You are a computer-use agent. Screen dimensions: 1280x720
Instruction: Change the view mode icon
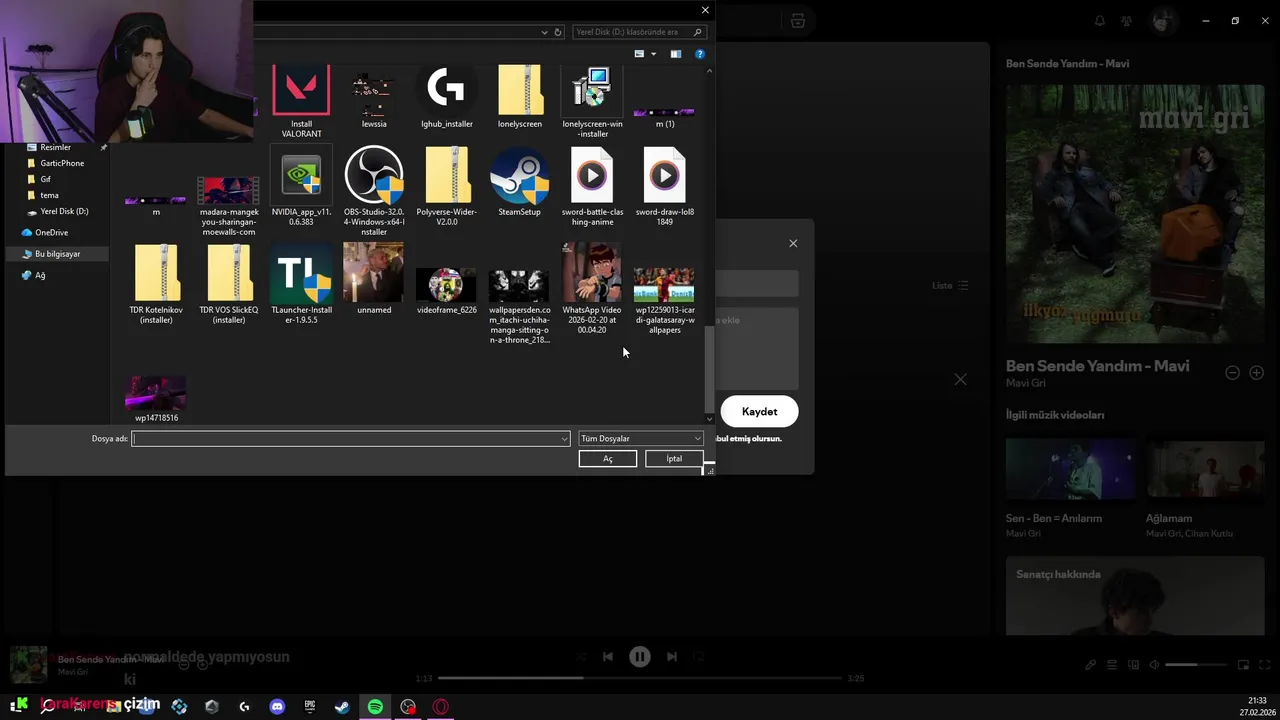click(x=639, y=54)
